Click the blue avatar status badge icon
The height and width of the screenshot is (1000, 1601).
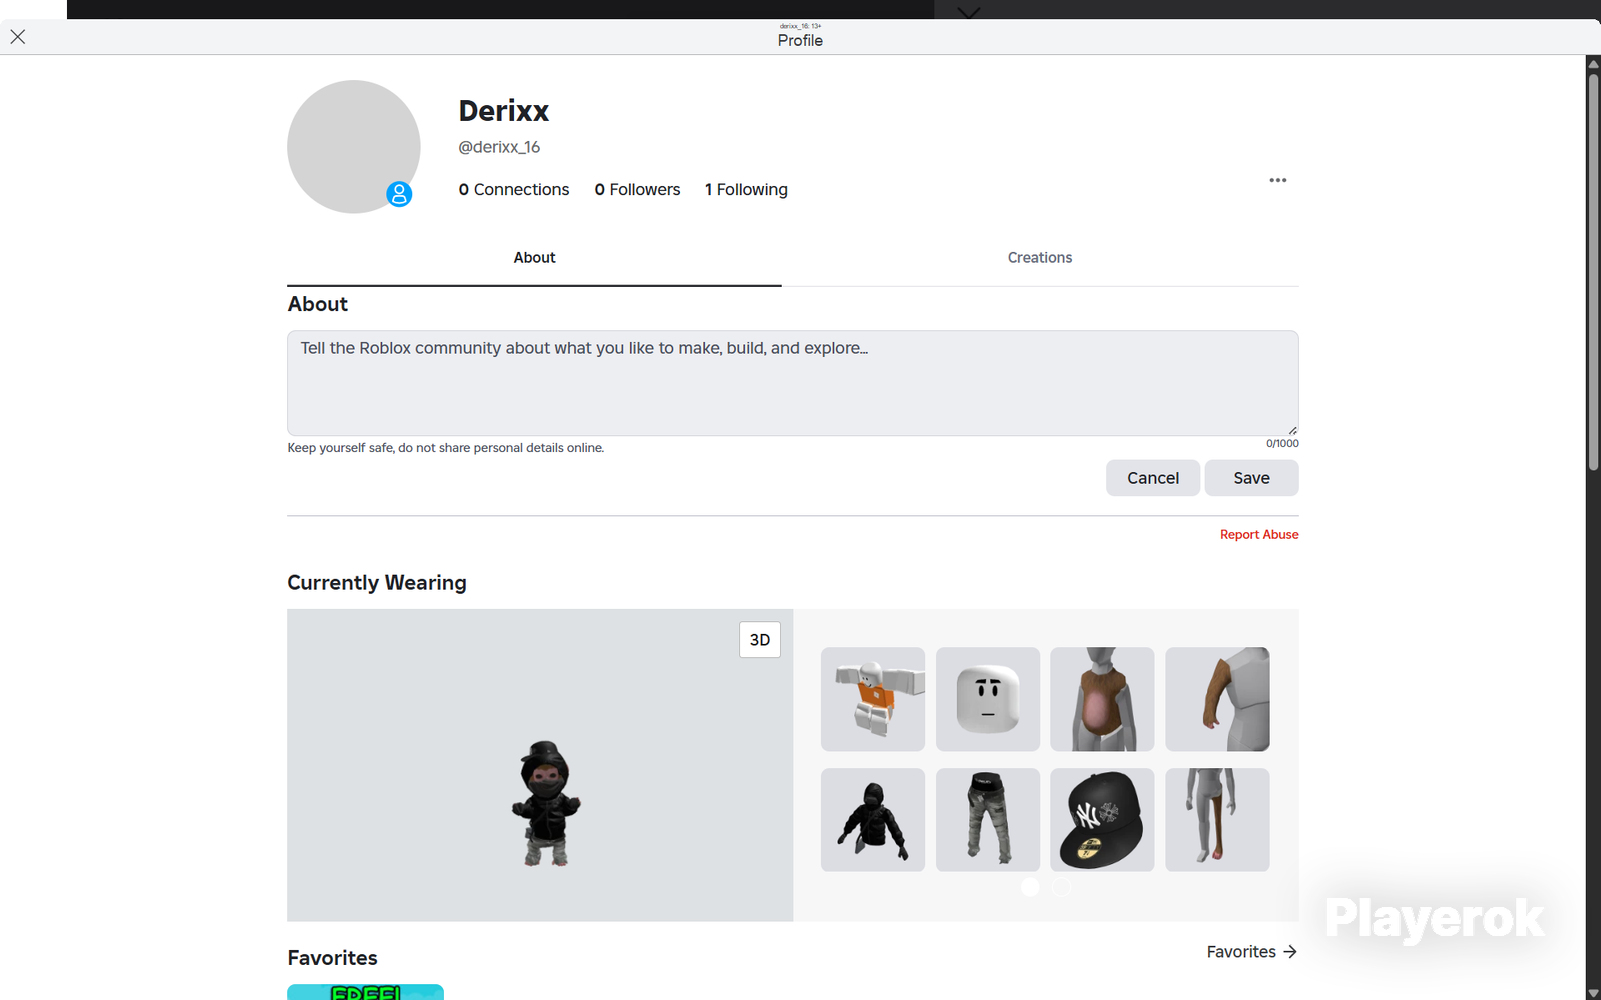(x=399, y=194)
